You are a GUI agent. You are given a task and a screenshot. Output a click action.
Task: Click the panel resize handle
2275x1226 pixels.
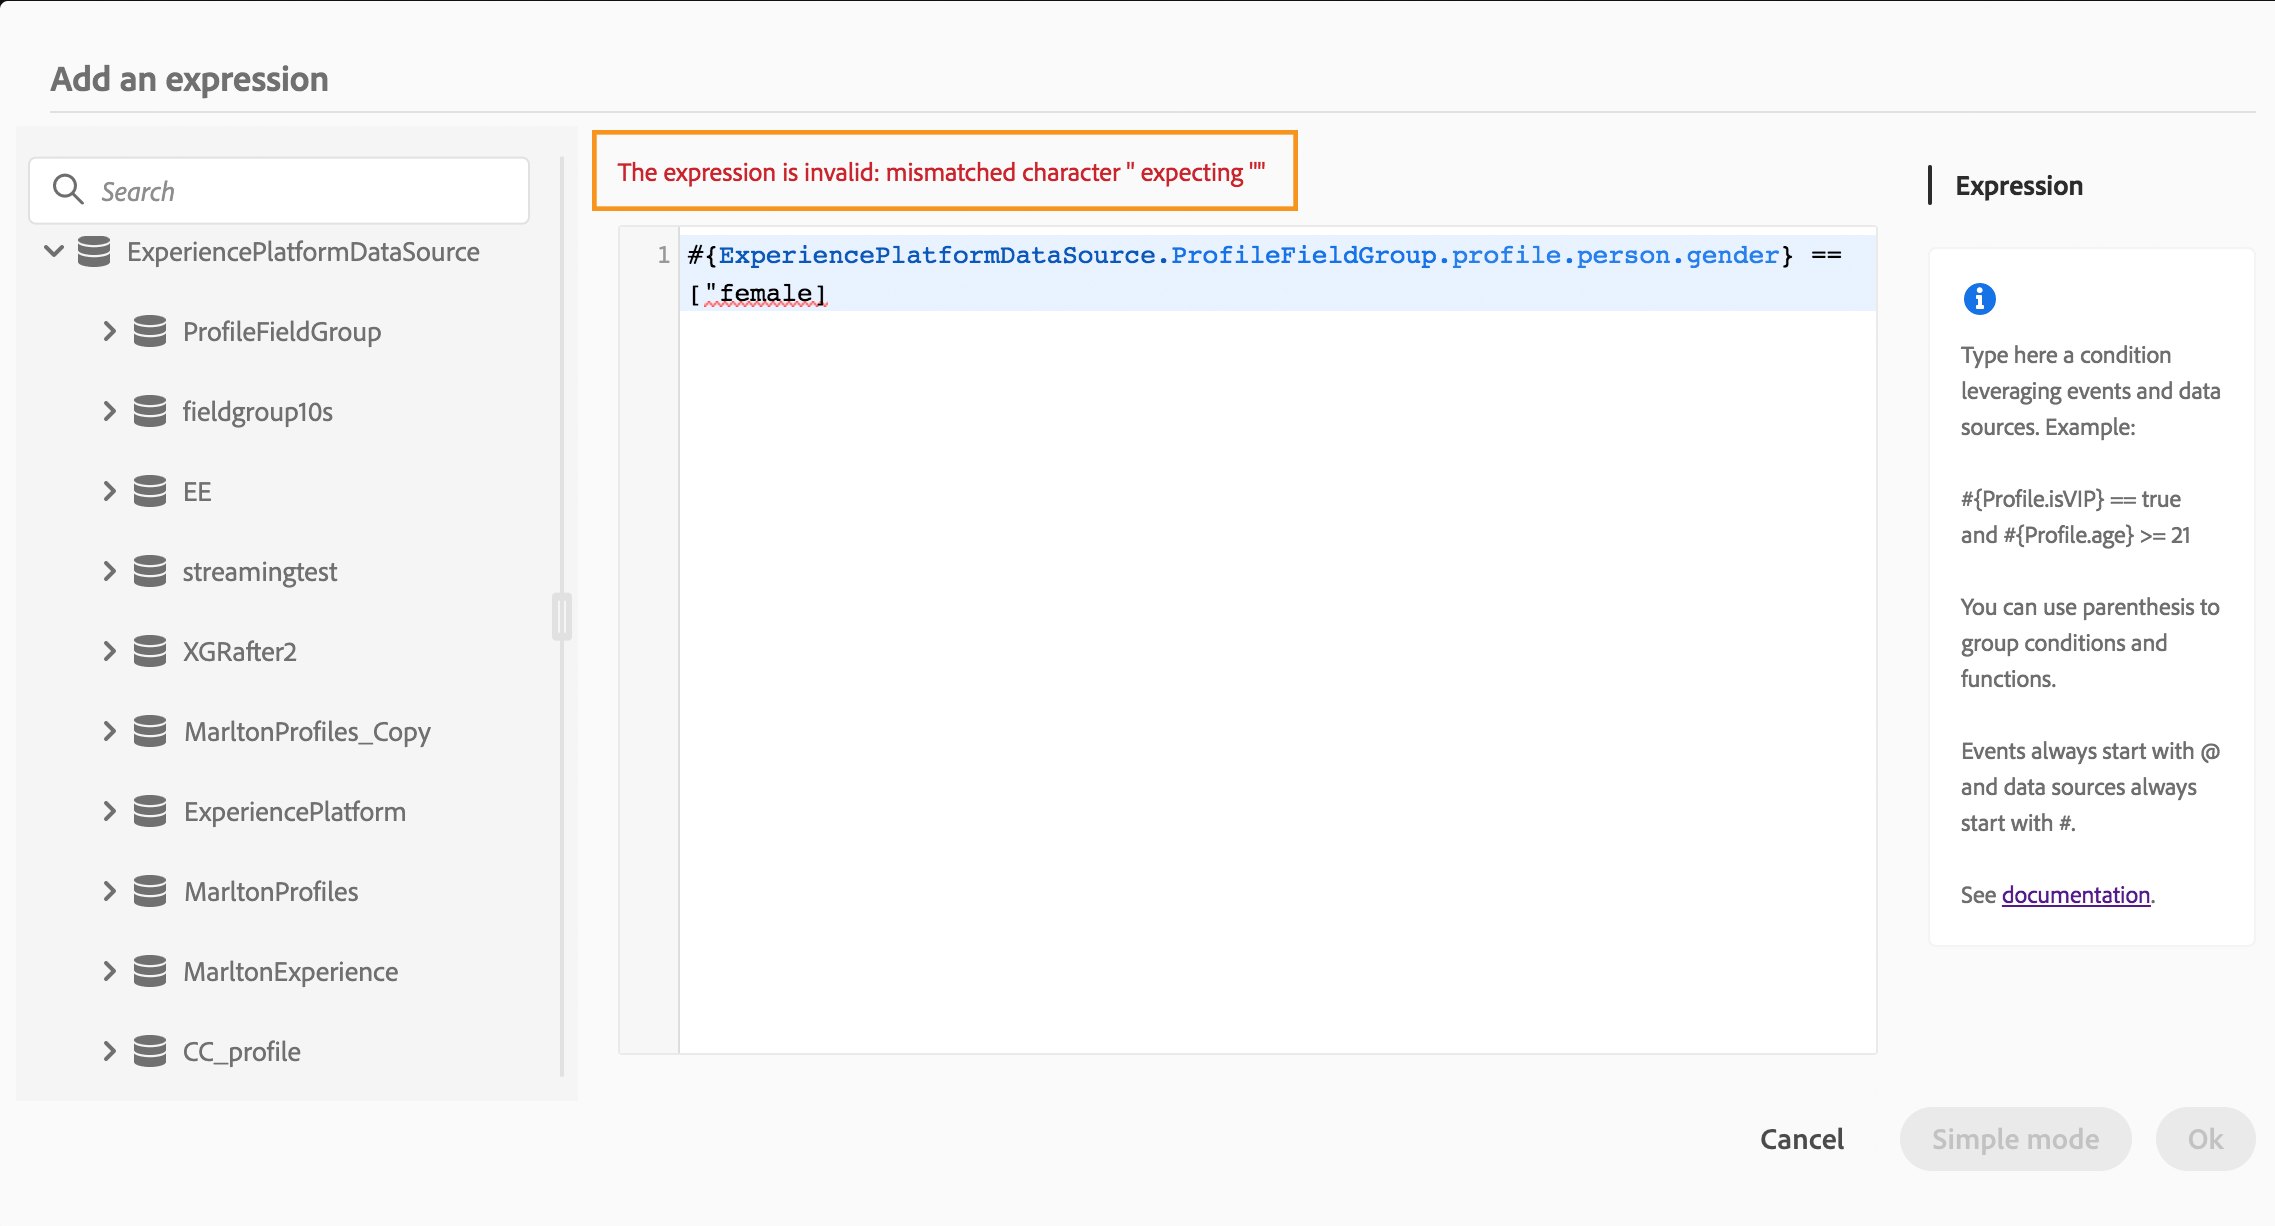coord(561,616)
